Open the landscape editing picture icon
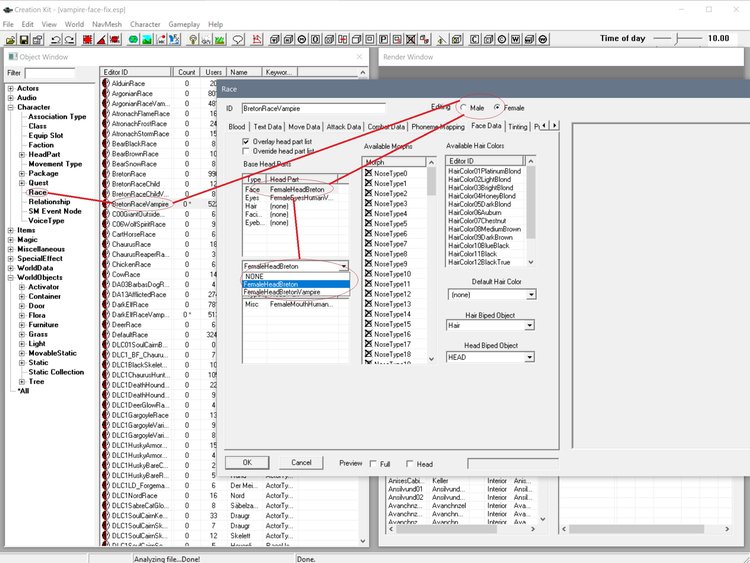 147,40
